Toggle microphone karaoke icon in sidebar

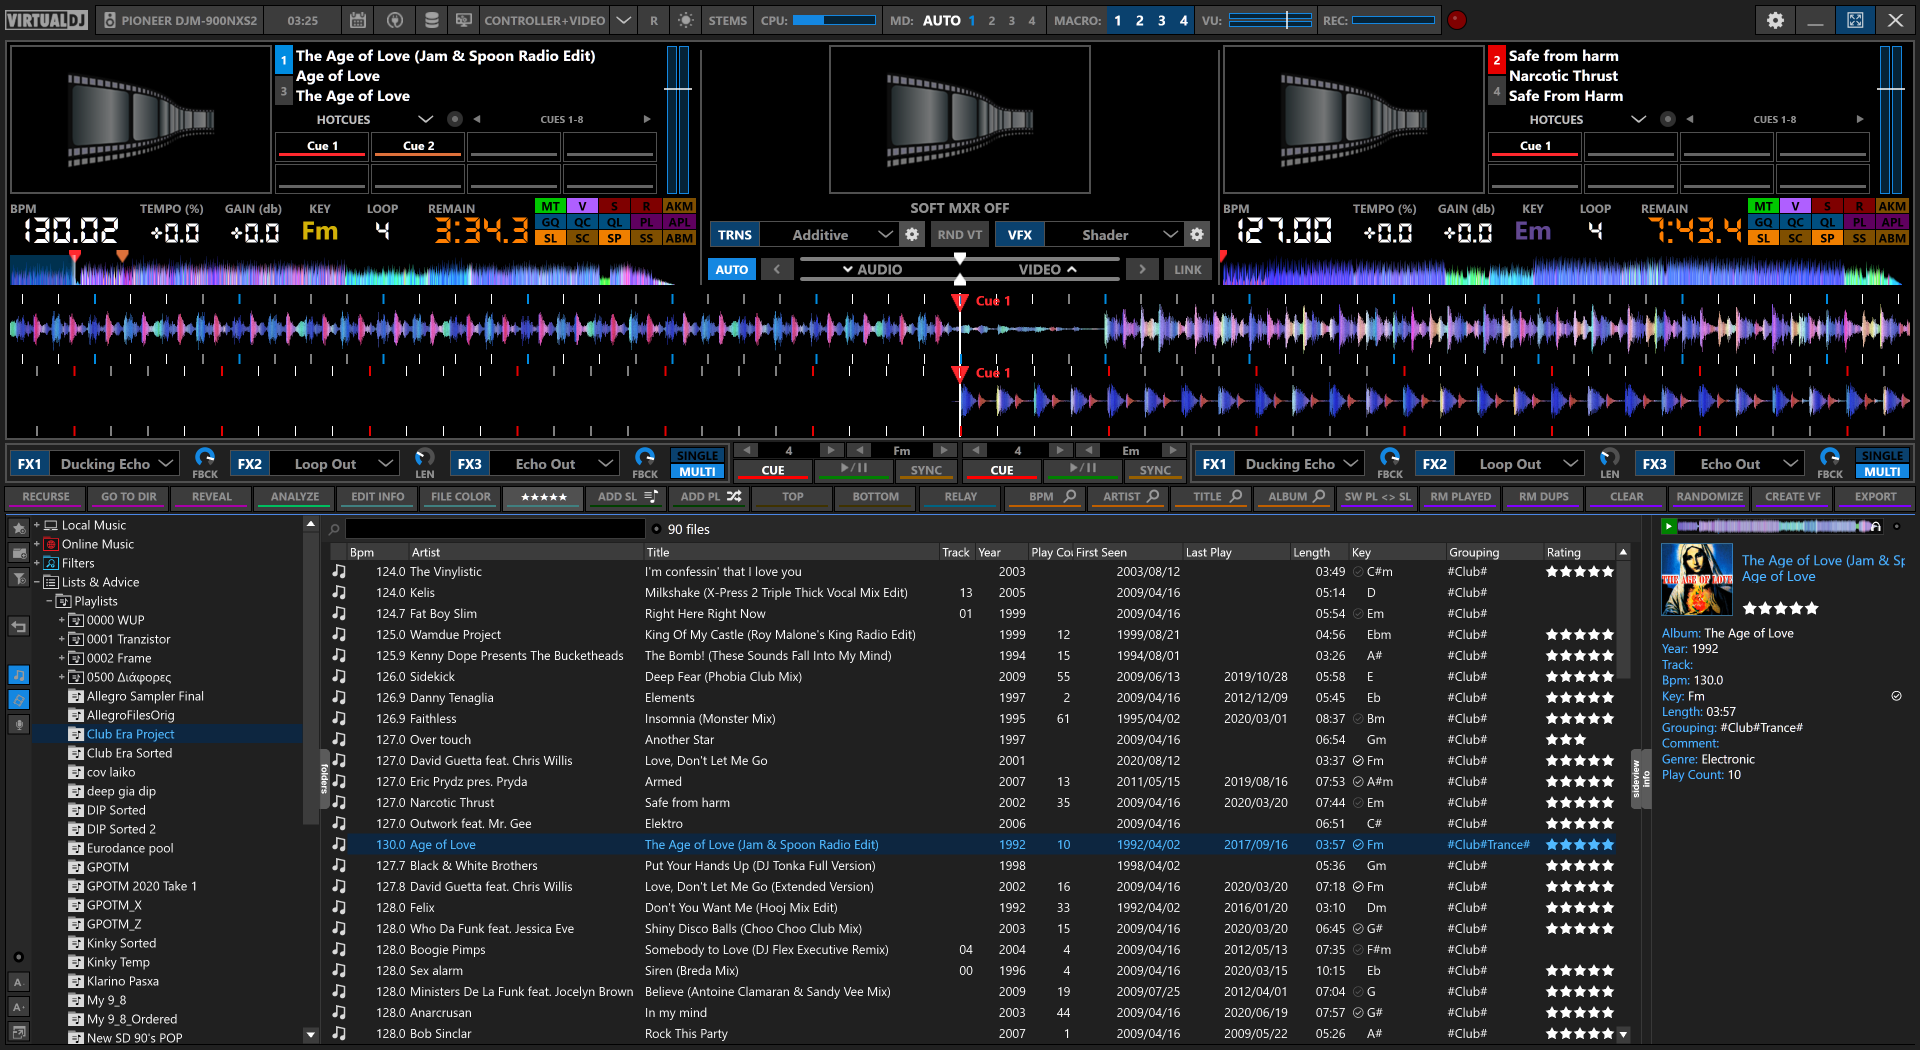pyautogui.click(x=19, y=724)
